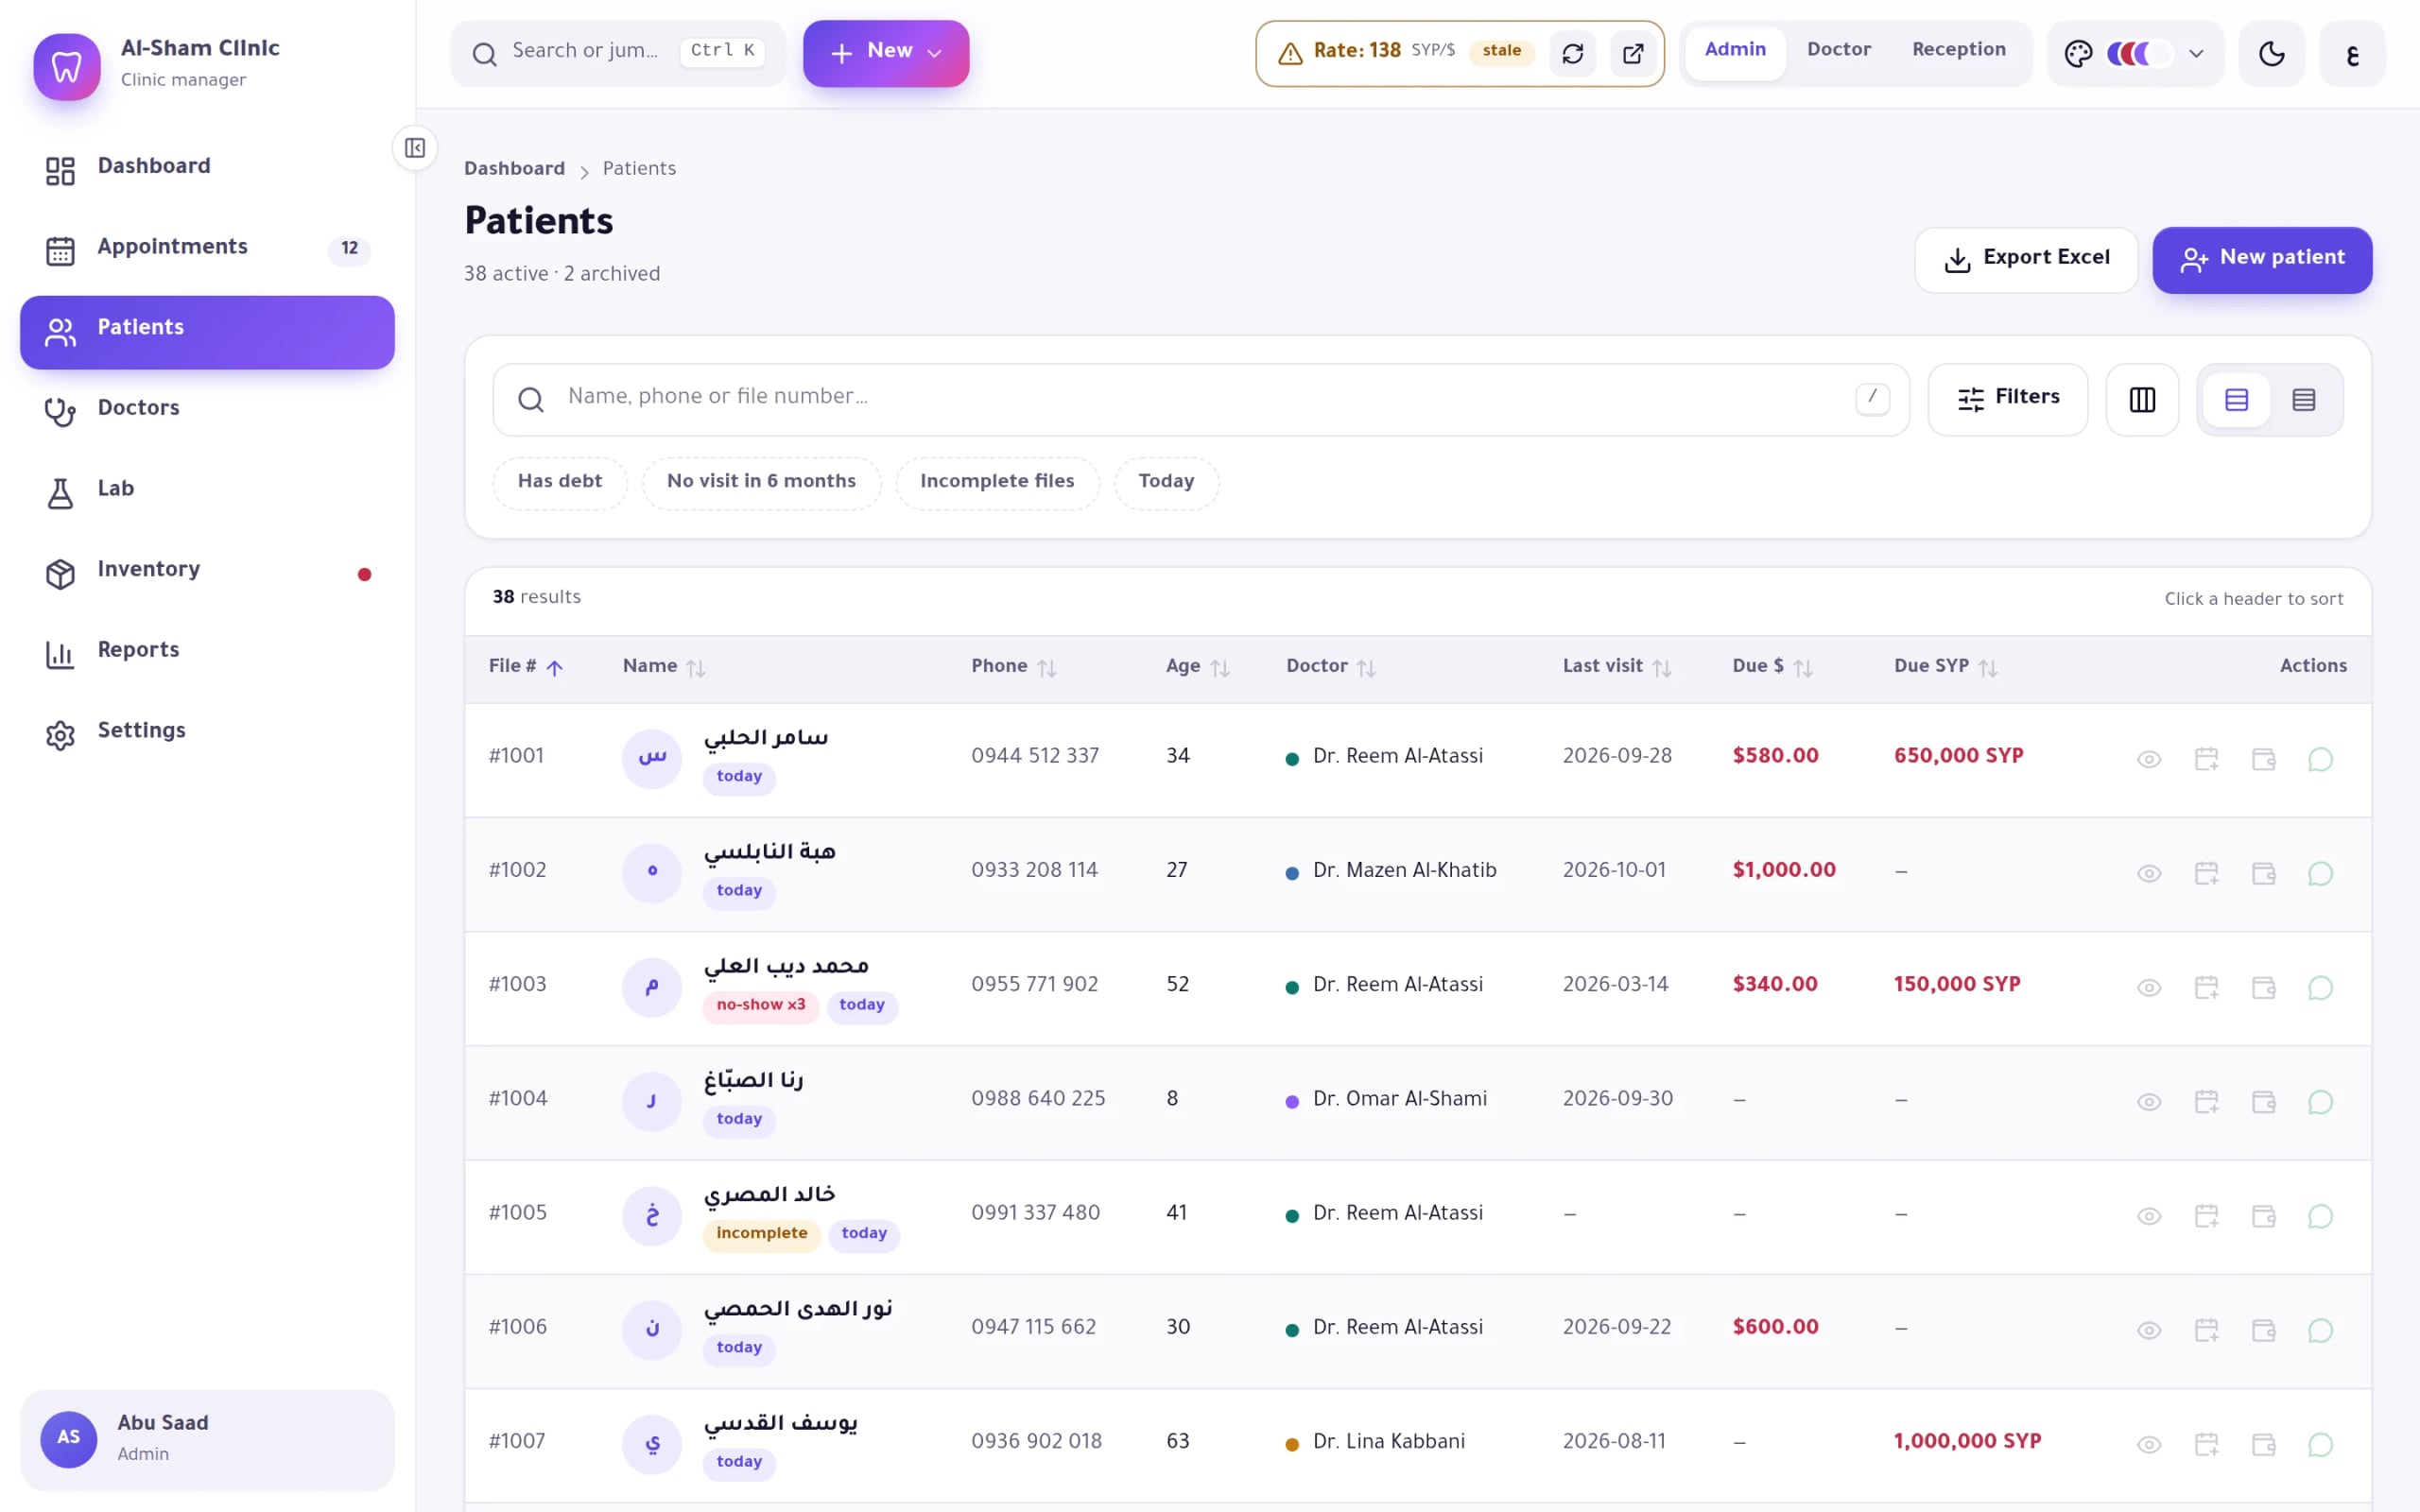Screen dimensions: 2420x1512
Task: Switch language to Arabic button
Action: (x=2352, y=53)
